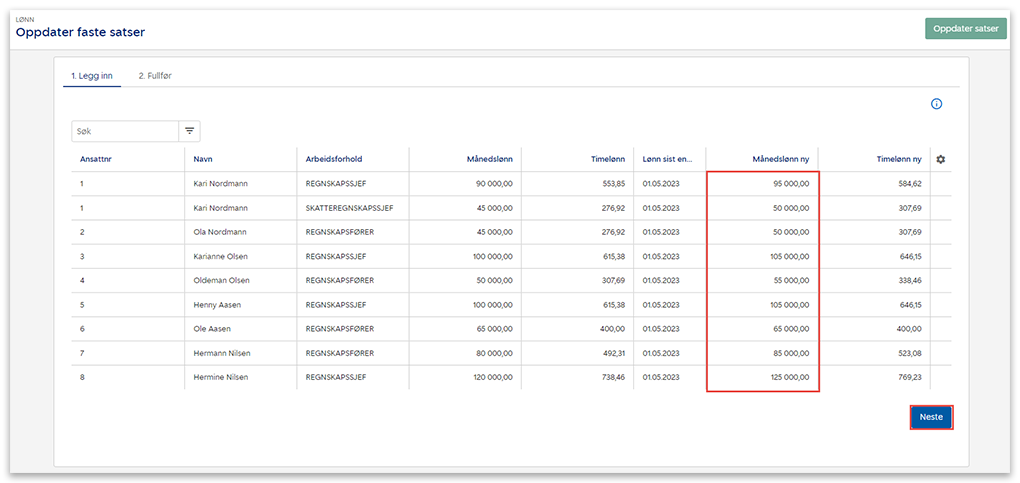Click into the Søk search field

click(x=125, y=131)
